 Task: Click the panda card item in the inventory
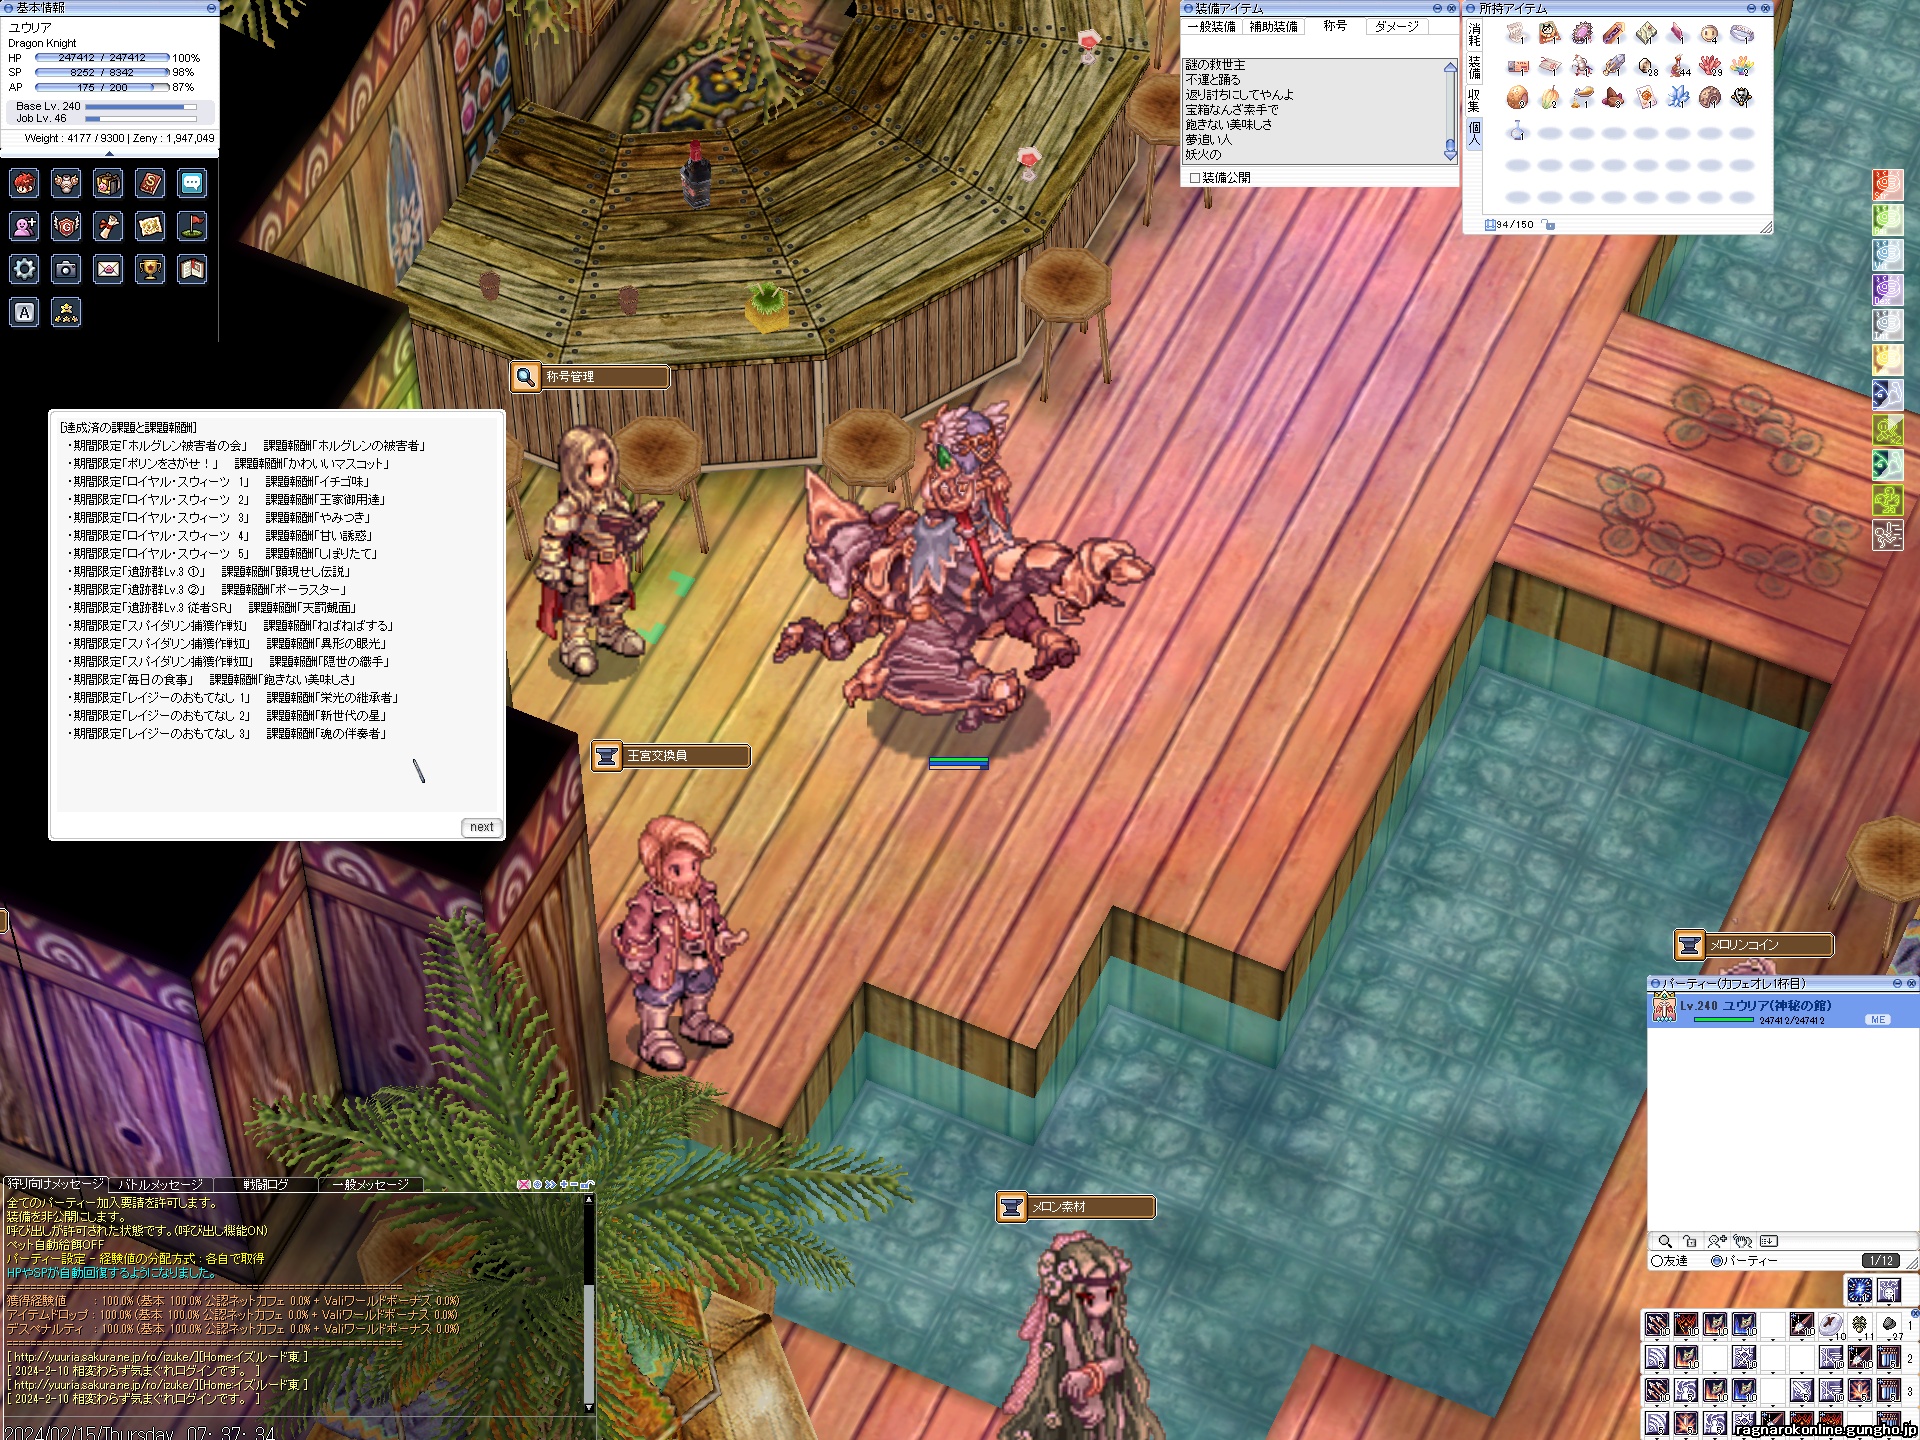pyautogui.click(x=1550, y=34)
